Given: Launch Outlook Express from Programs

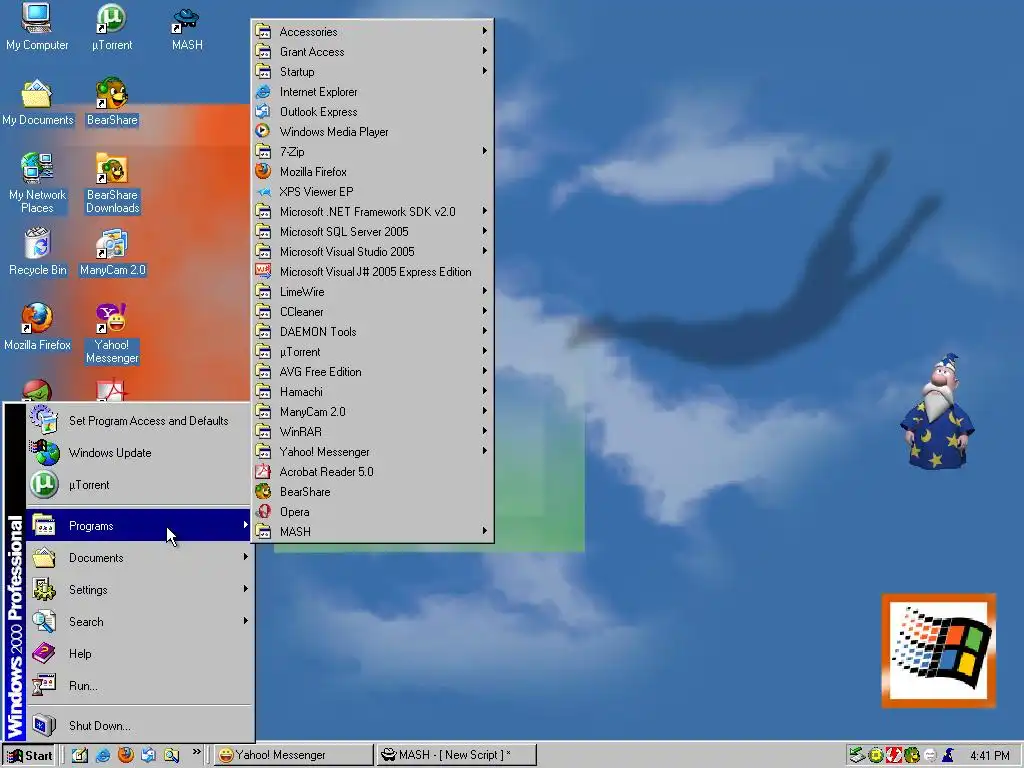Looking at the screenshot, I should click(x=372, y=112).
